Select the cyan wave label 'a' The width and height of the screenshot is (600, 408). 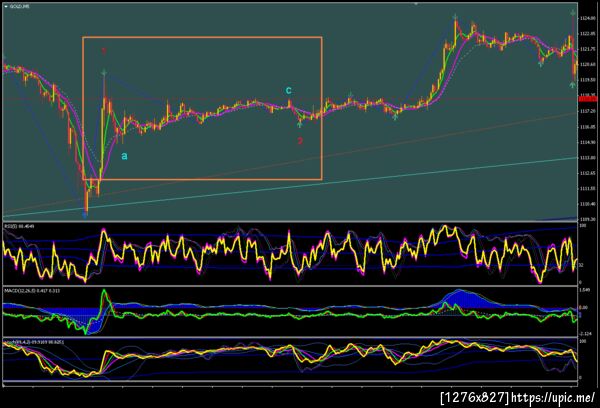(124, 156)
